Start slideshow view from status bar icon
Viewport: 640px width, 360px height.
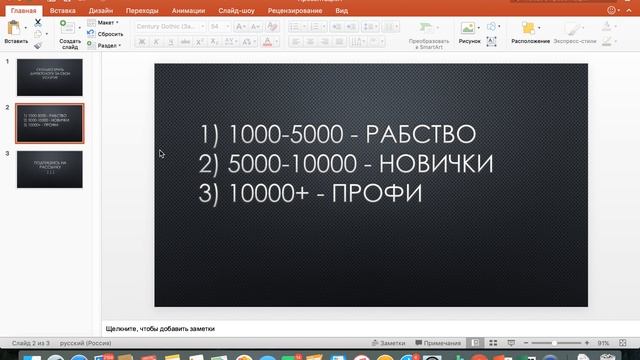pos(511,343)
